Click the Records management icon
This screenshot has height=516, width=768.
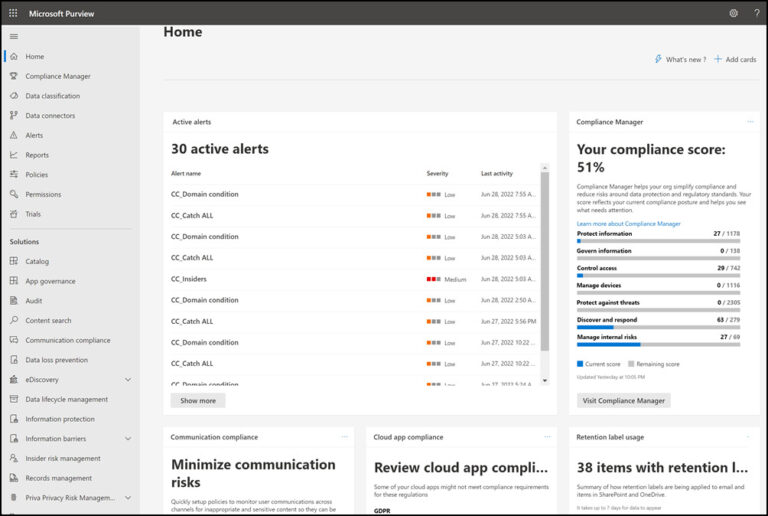(14, 478)
